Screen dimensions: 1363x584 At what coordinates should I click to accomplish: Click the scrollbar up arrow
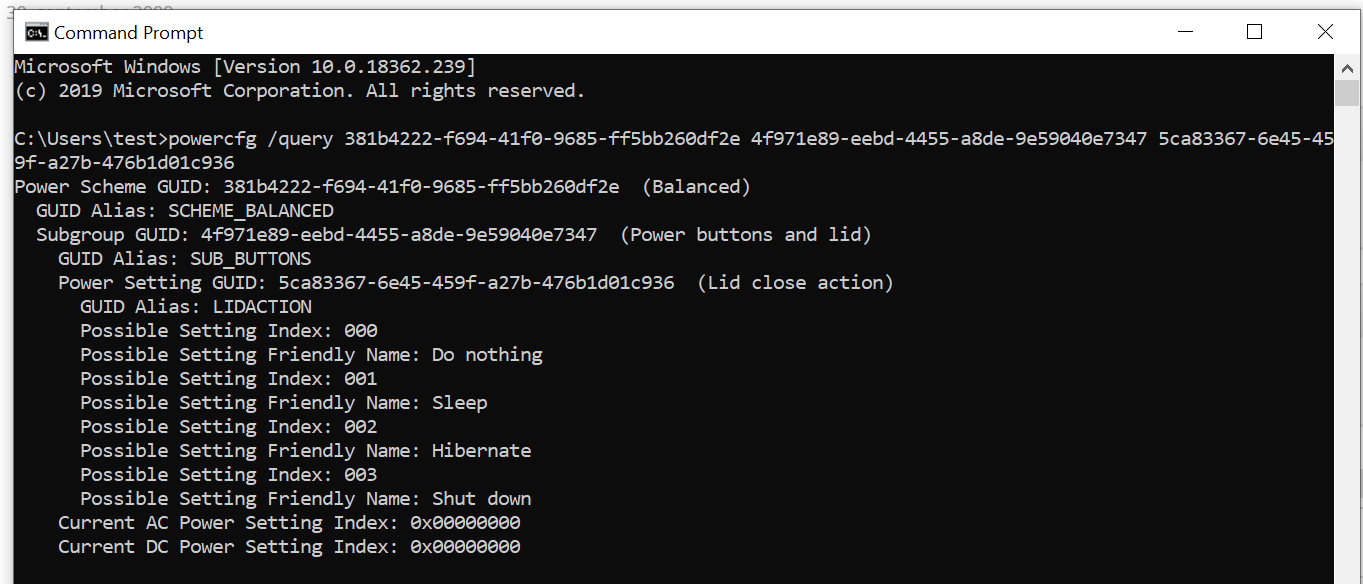(1347, 67)
